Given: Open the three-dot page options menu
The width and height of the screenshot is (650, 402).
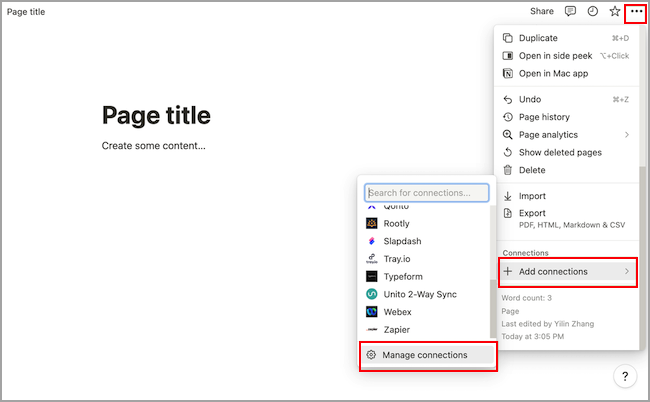Looking at the screenshot, I should click(636, 12).
